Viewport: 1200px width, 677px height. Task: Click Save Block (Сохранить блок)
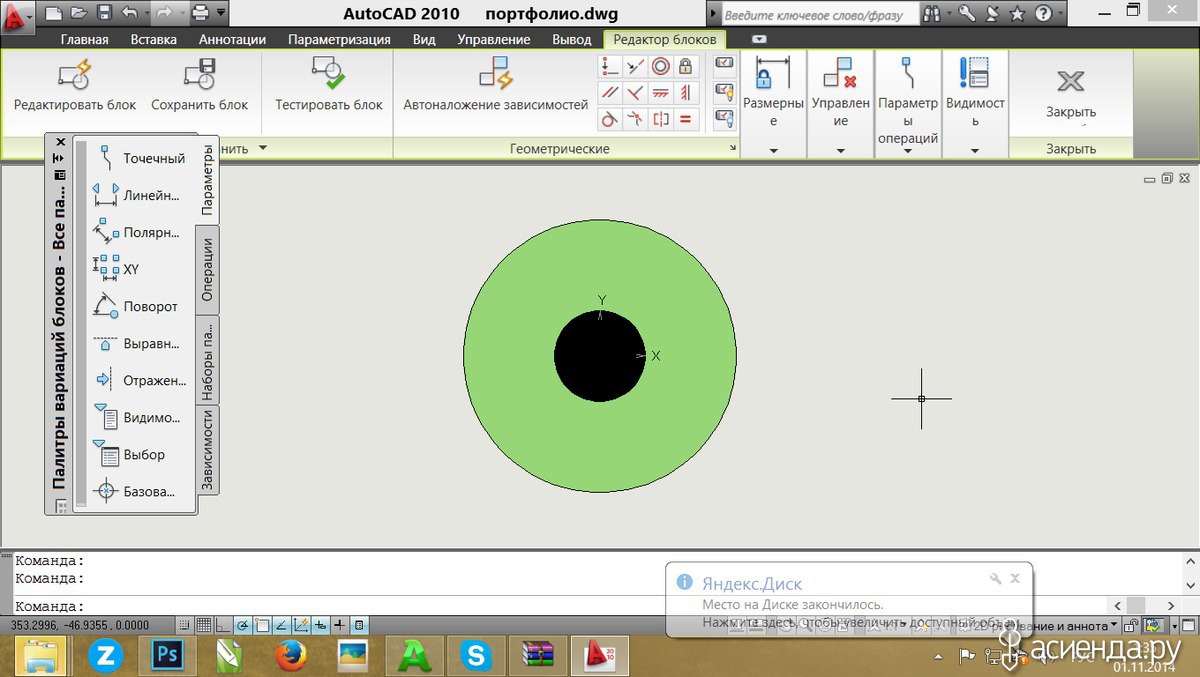(200, 85)
